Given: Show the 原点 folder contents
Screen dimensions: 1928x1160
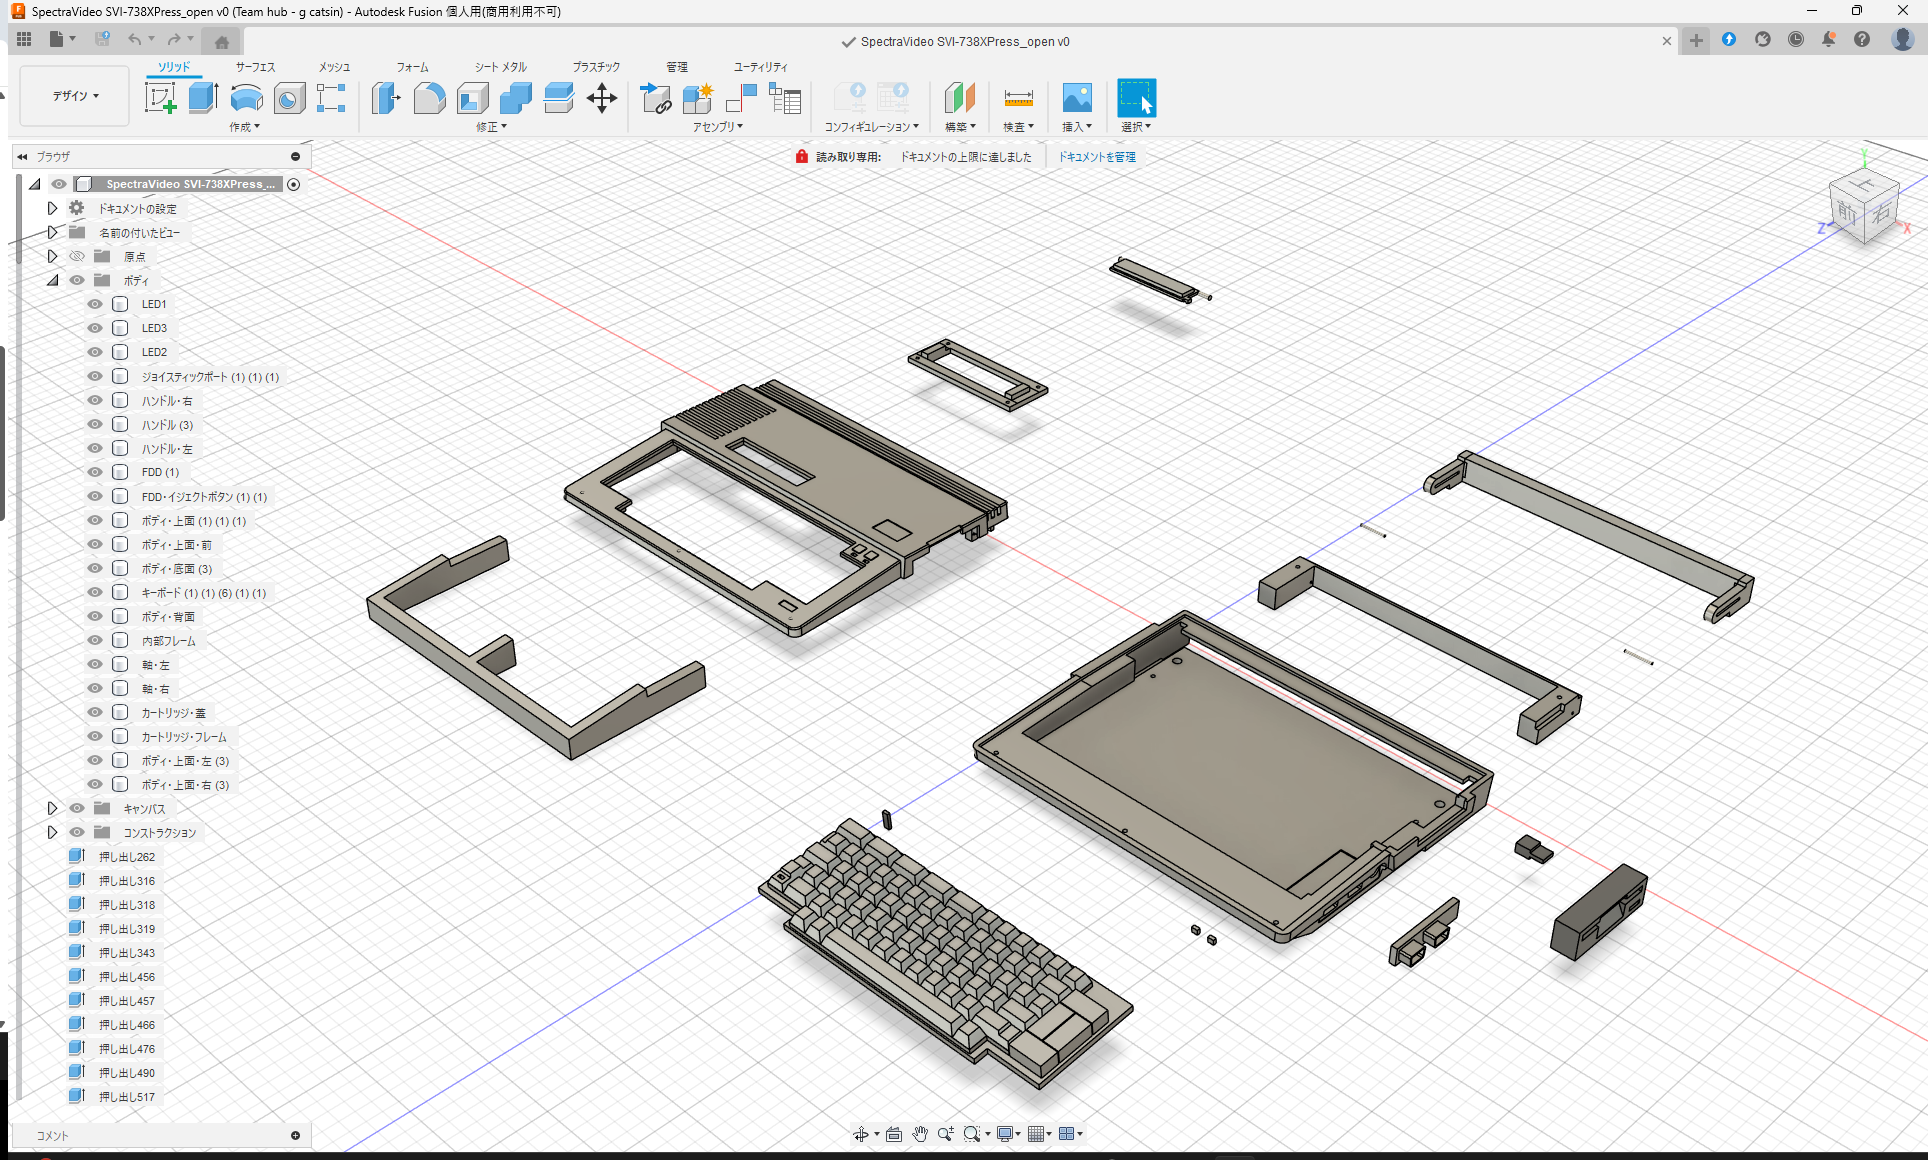Looking at the screenshot, I should click(x=52, y=256).
